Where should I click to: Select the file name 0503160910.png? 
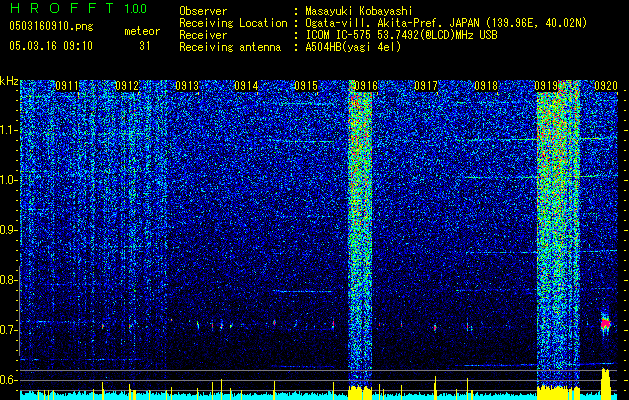tap(51, 26)
